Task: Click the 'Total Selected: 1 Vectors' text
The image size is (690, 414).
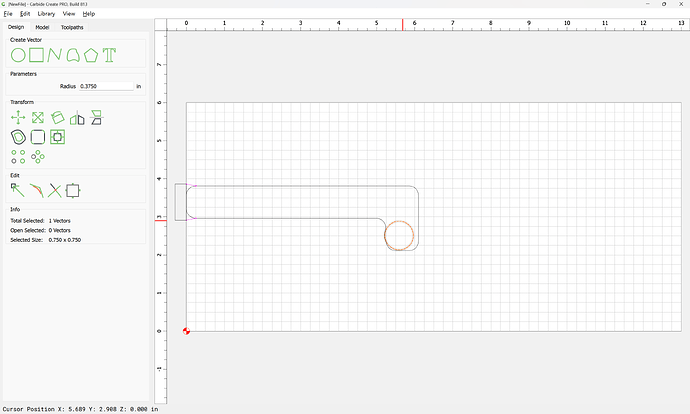Action: [x=40, y=221]
